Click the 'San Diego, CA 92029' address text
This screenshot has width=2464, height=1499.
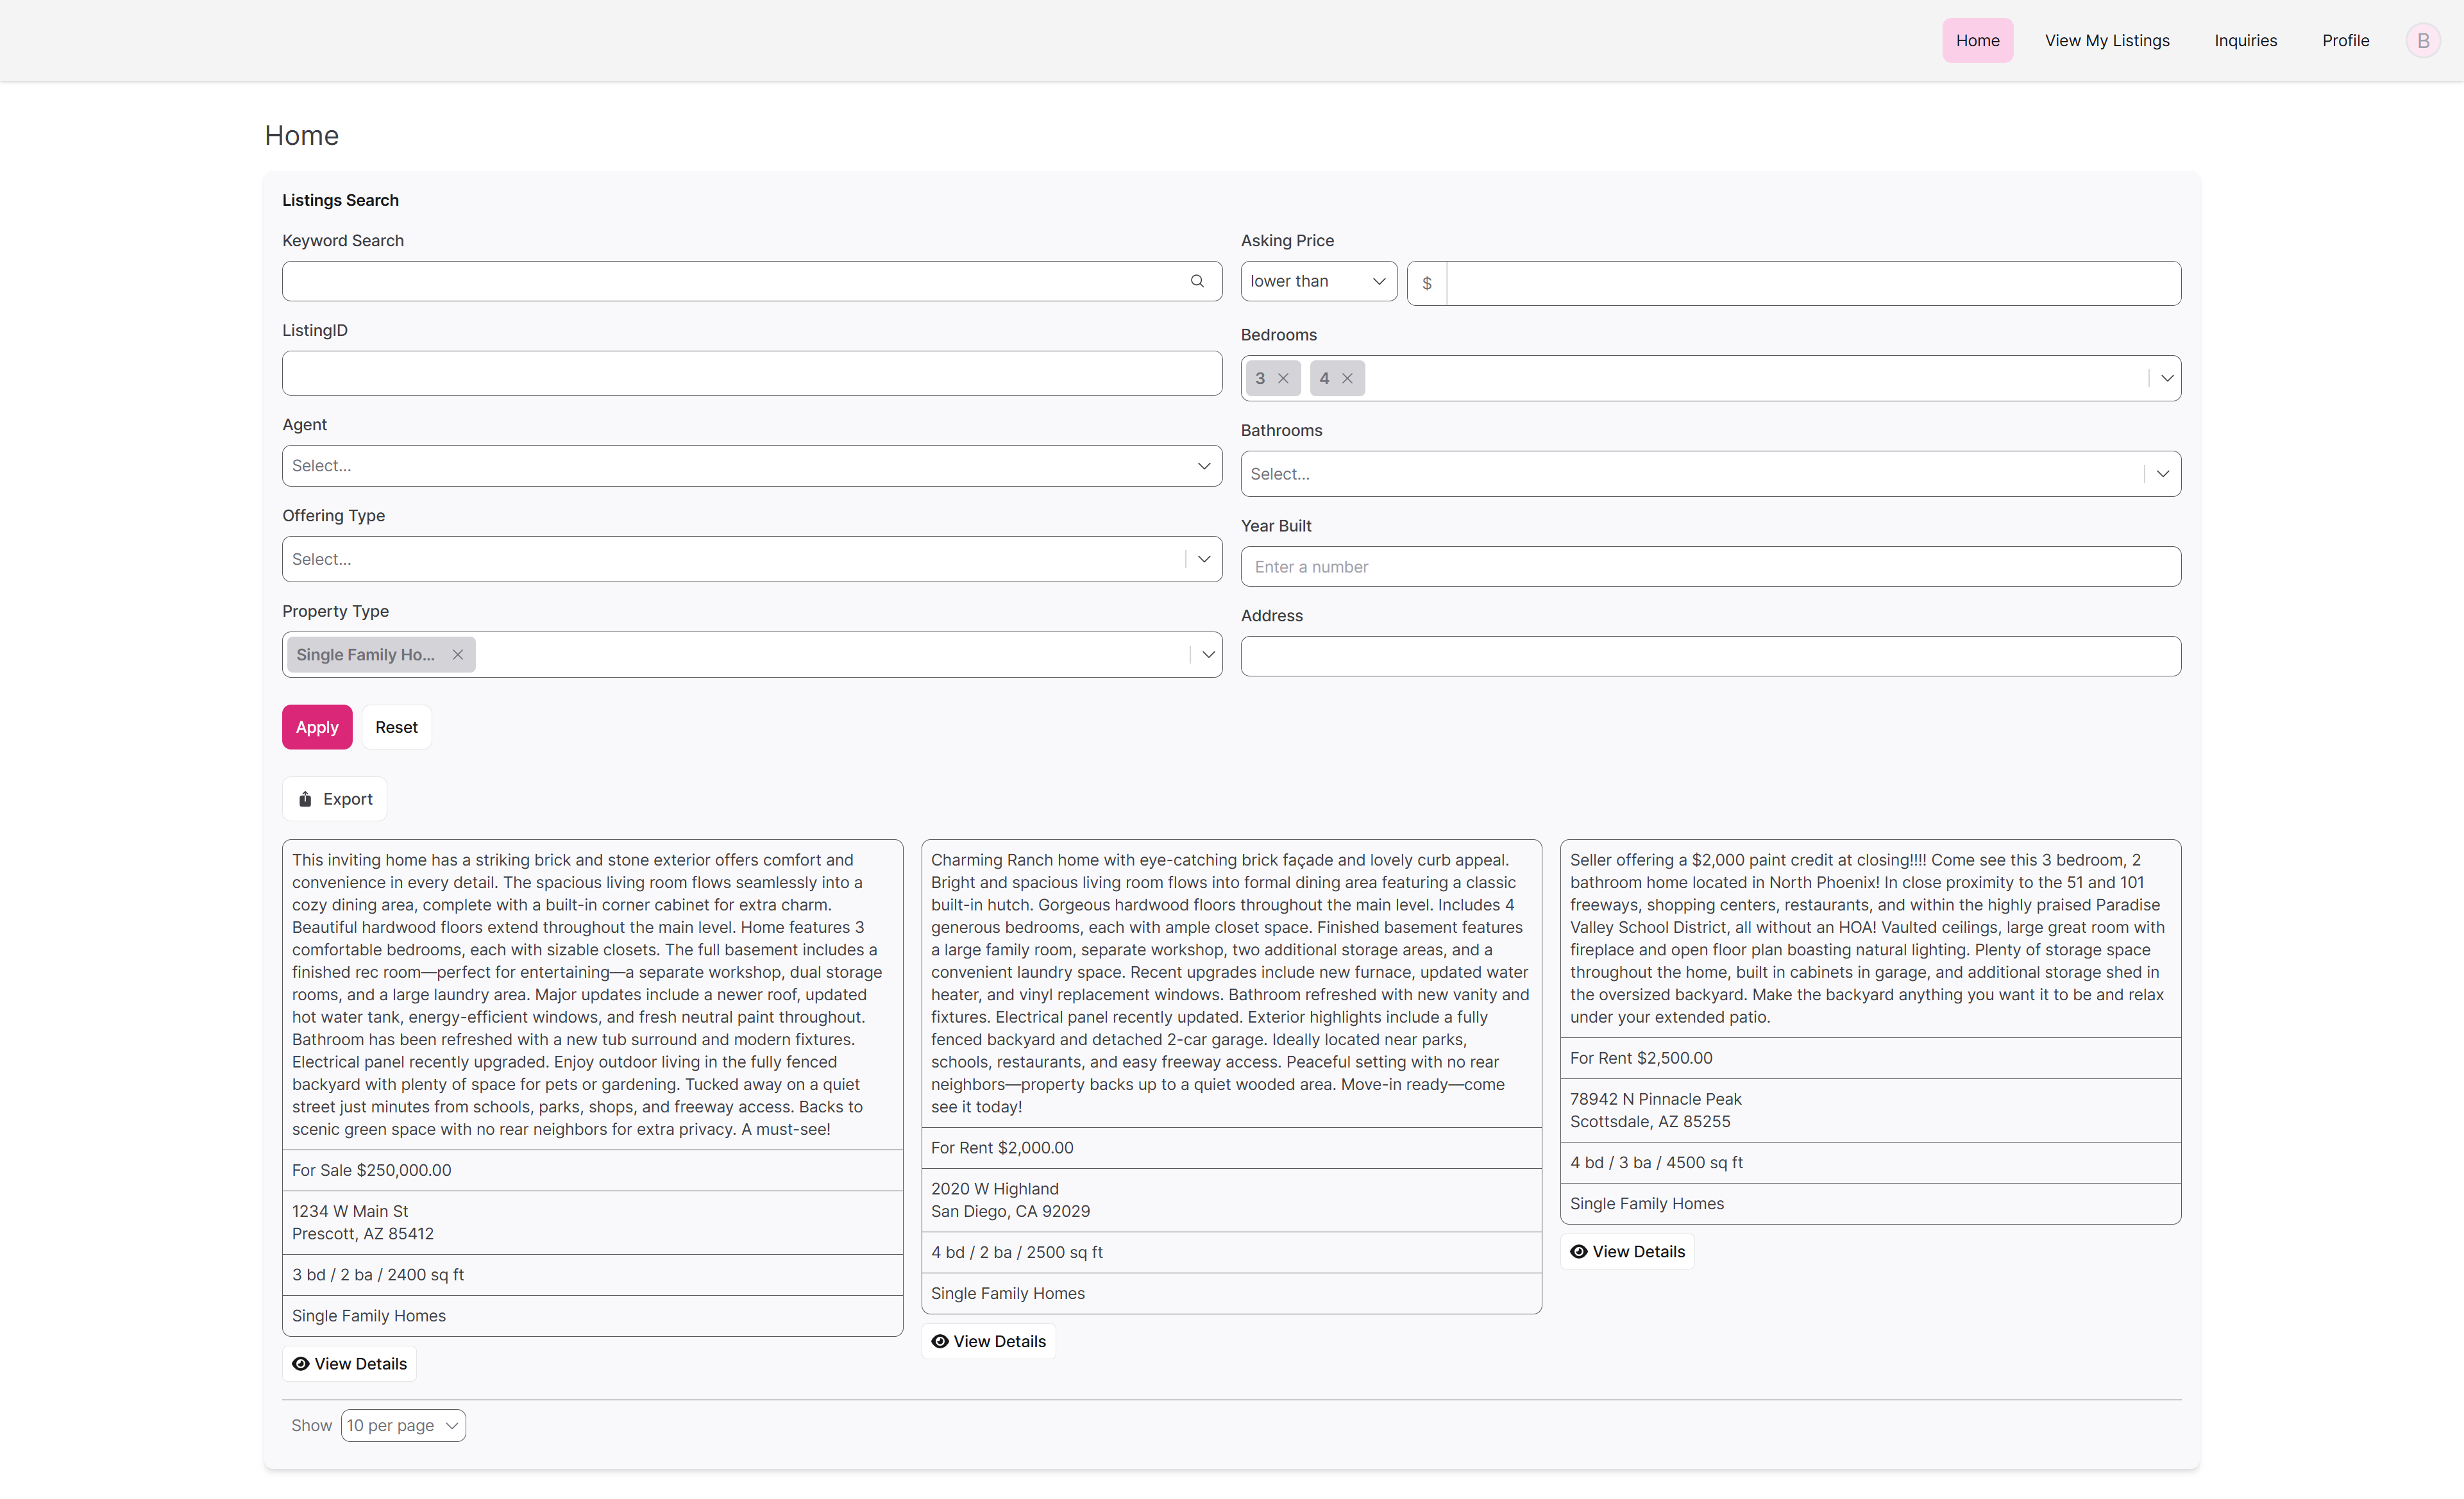coord(1010,1211)
